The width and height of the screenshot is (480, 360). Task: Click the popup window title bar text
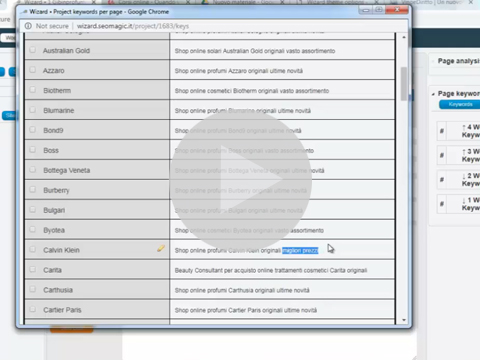[x=99, y=12]
